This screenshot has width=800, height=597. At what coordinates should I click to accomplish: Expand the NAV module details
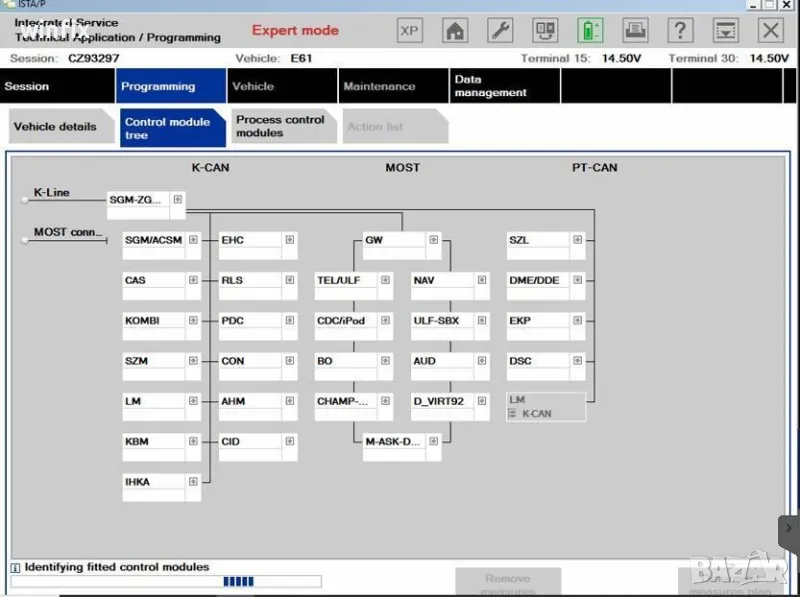(x=481, y=280)
